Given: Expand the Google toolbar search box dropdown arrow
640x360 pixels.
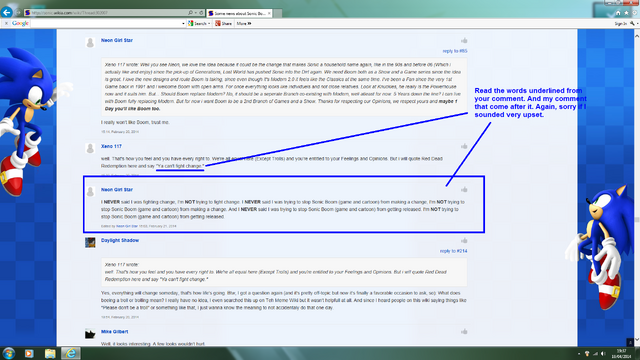Looking at the screenshot, I should [x=183, y=24].
